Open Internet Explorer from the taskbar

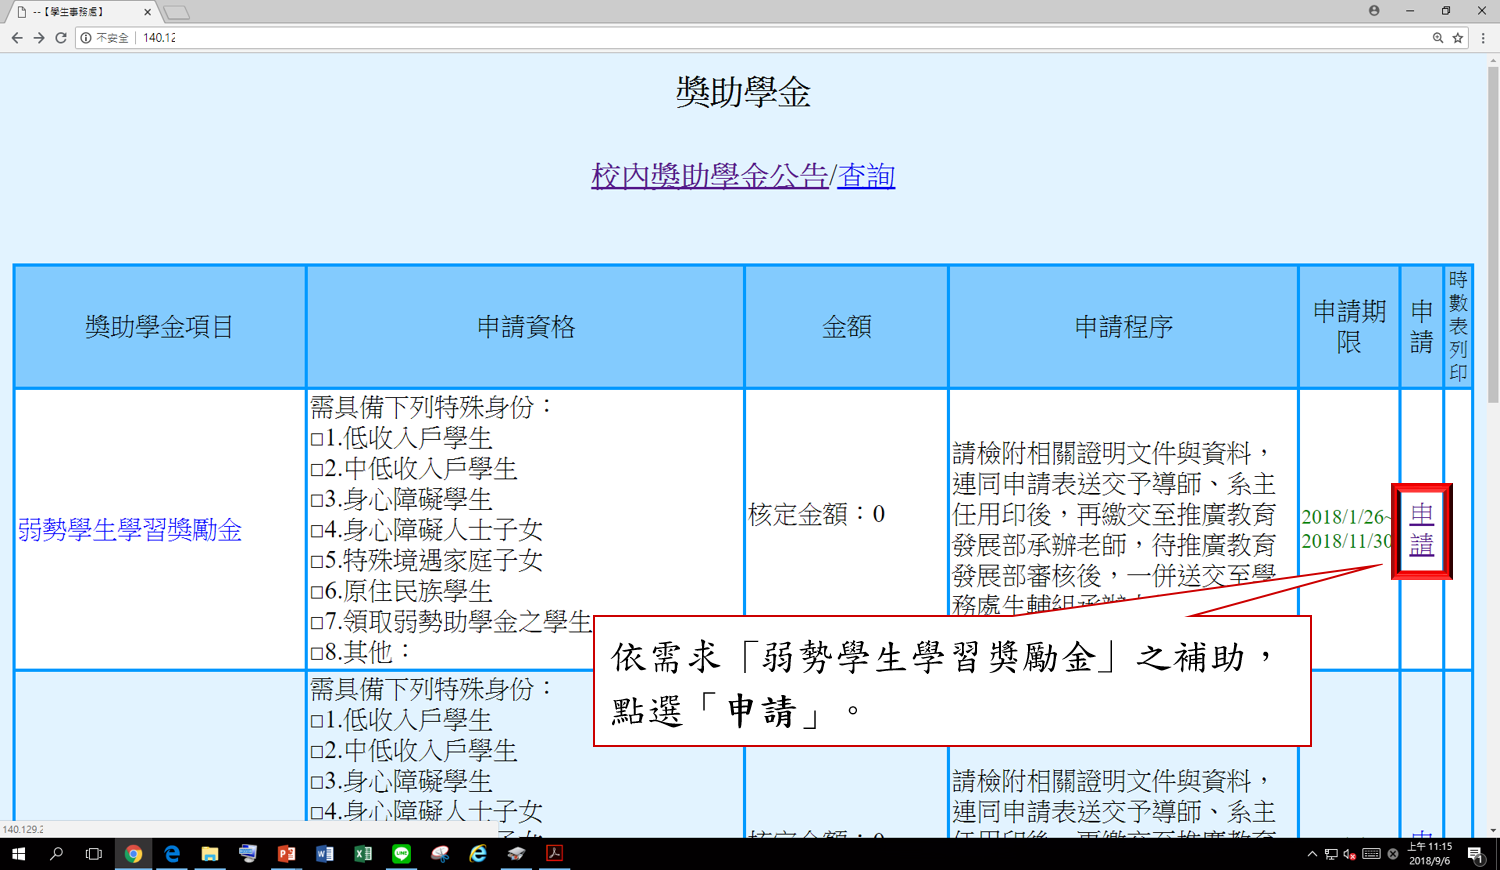(478, 854)
